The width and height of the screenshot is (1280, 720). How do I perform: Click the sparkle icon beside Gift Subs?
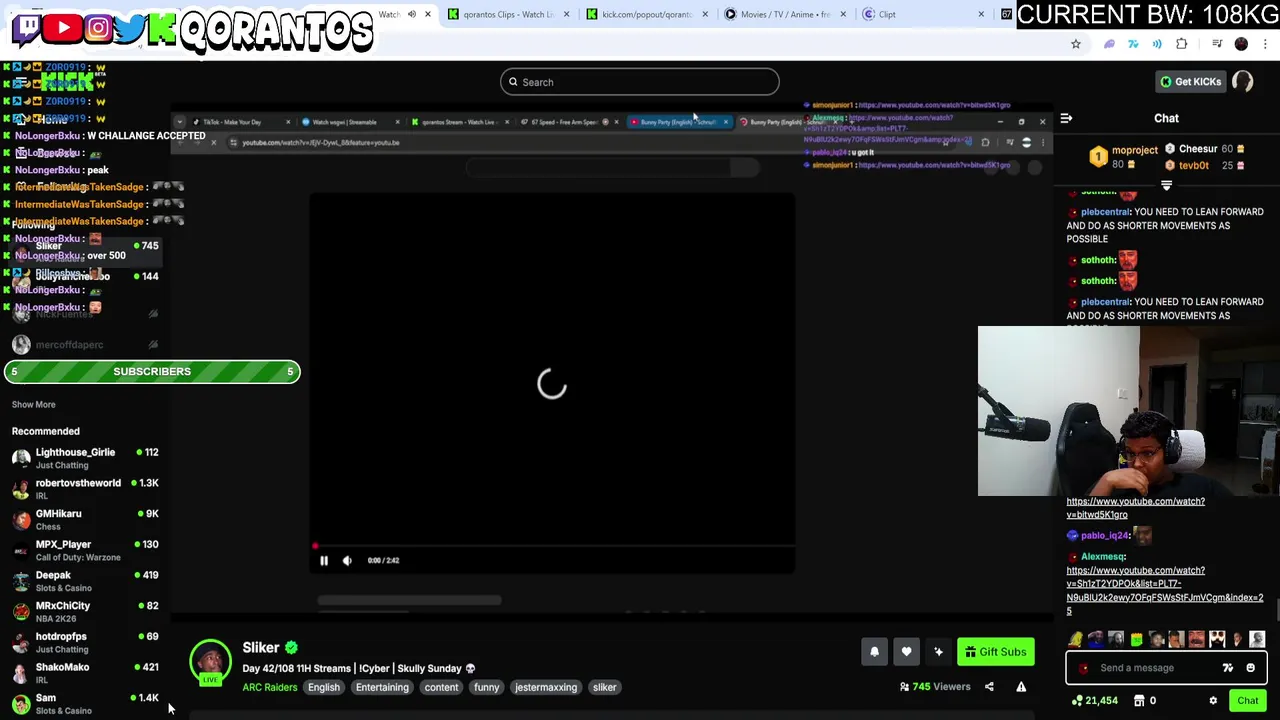coord(938,652)
